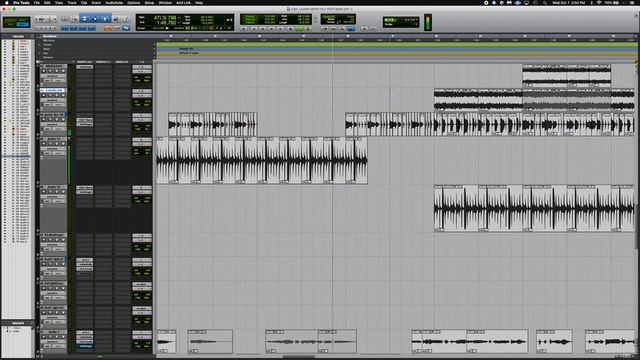Record-enable the Audio 12 track
This screenshot has height=360, width=640.
click(x=44, y=192)
